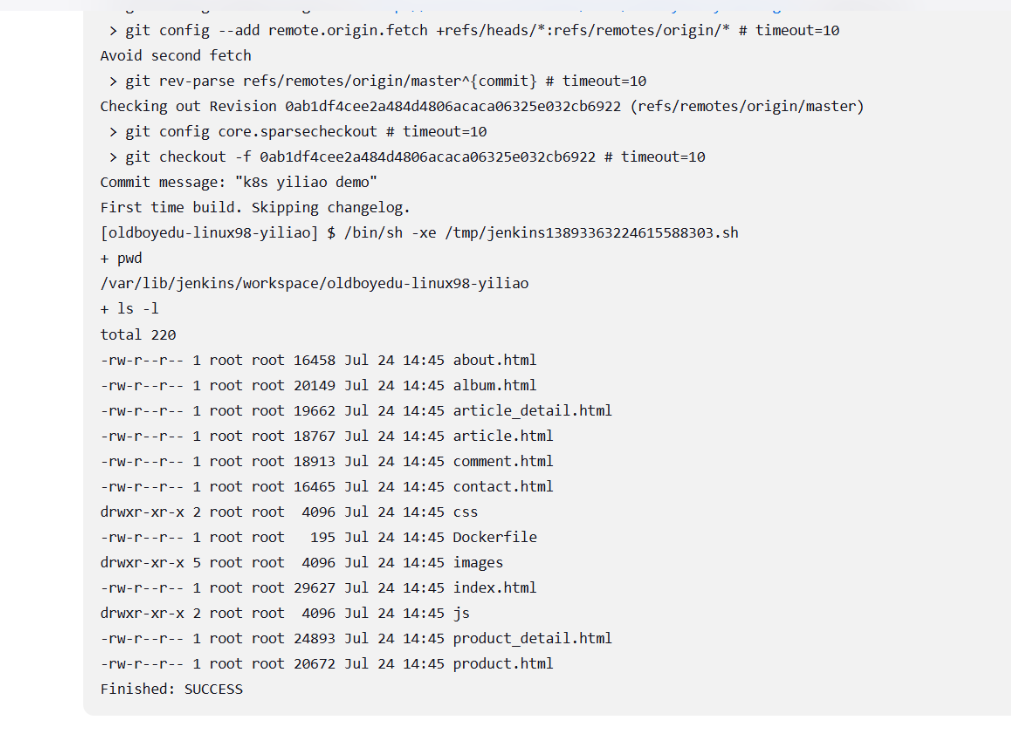This screenshot has width=1011, height=731.
Task: Click comment.html in the console output
Action: tap(502, 461)
